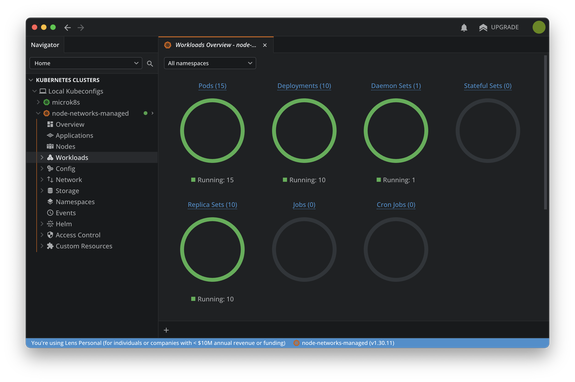Screen dimensions: 575x382
Task: Click the notifications bell icon
Action: tap(464, 27)
